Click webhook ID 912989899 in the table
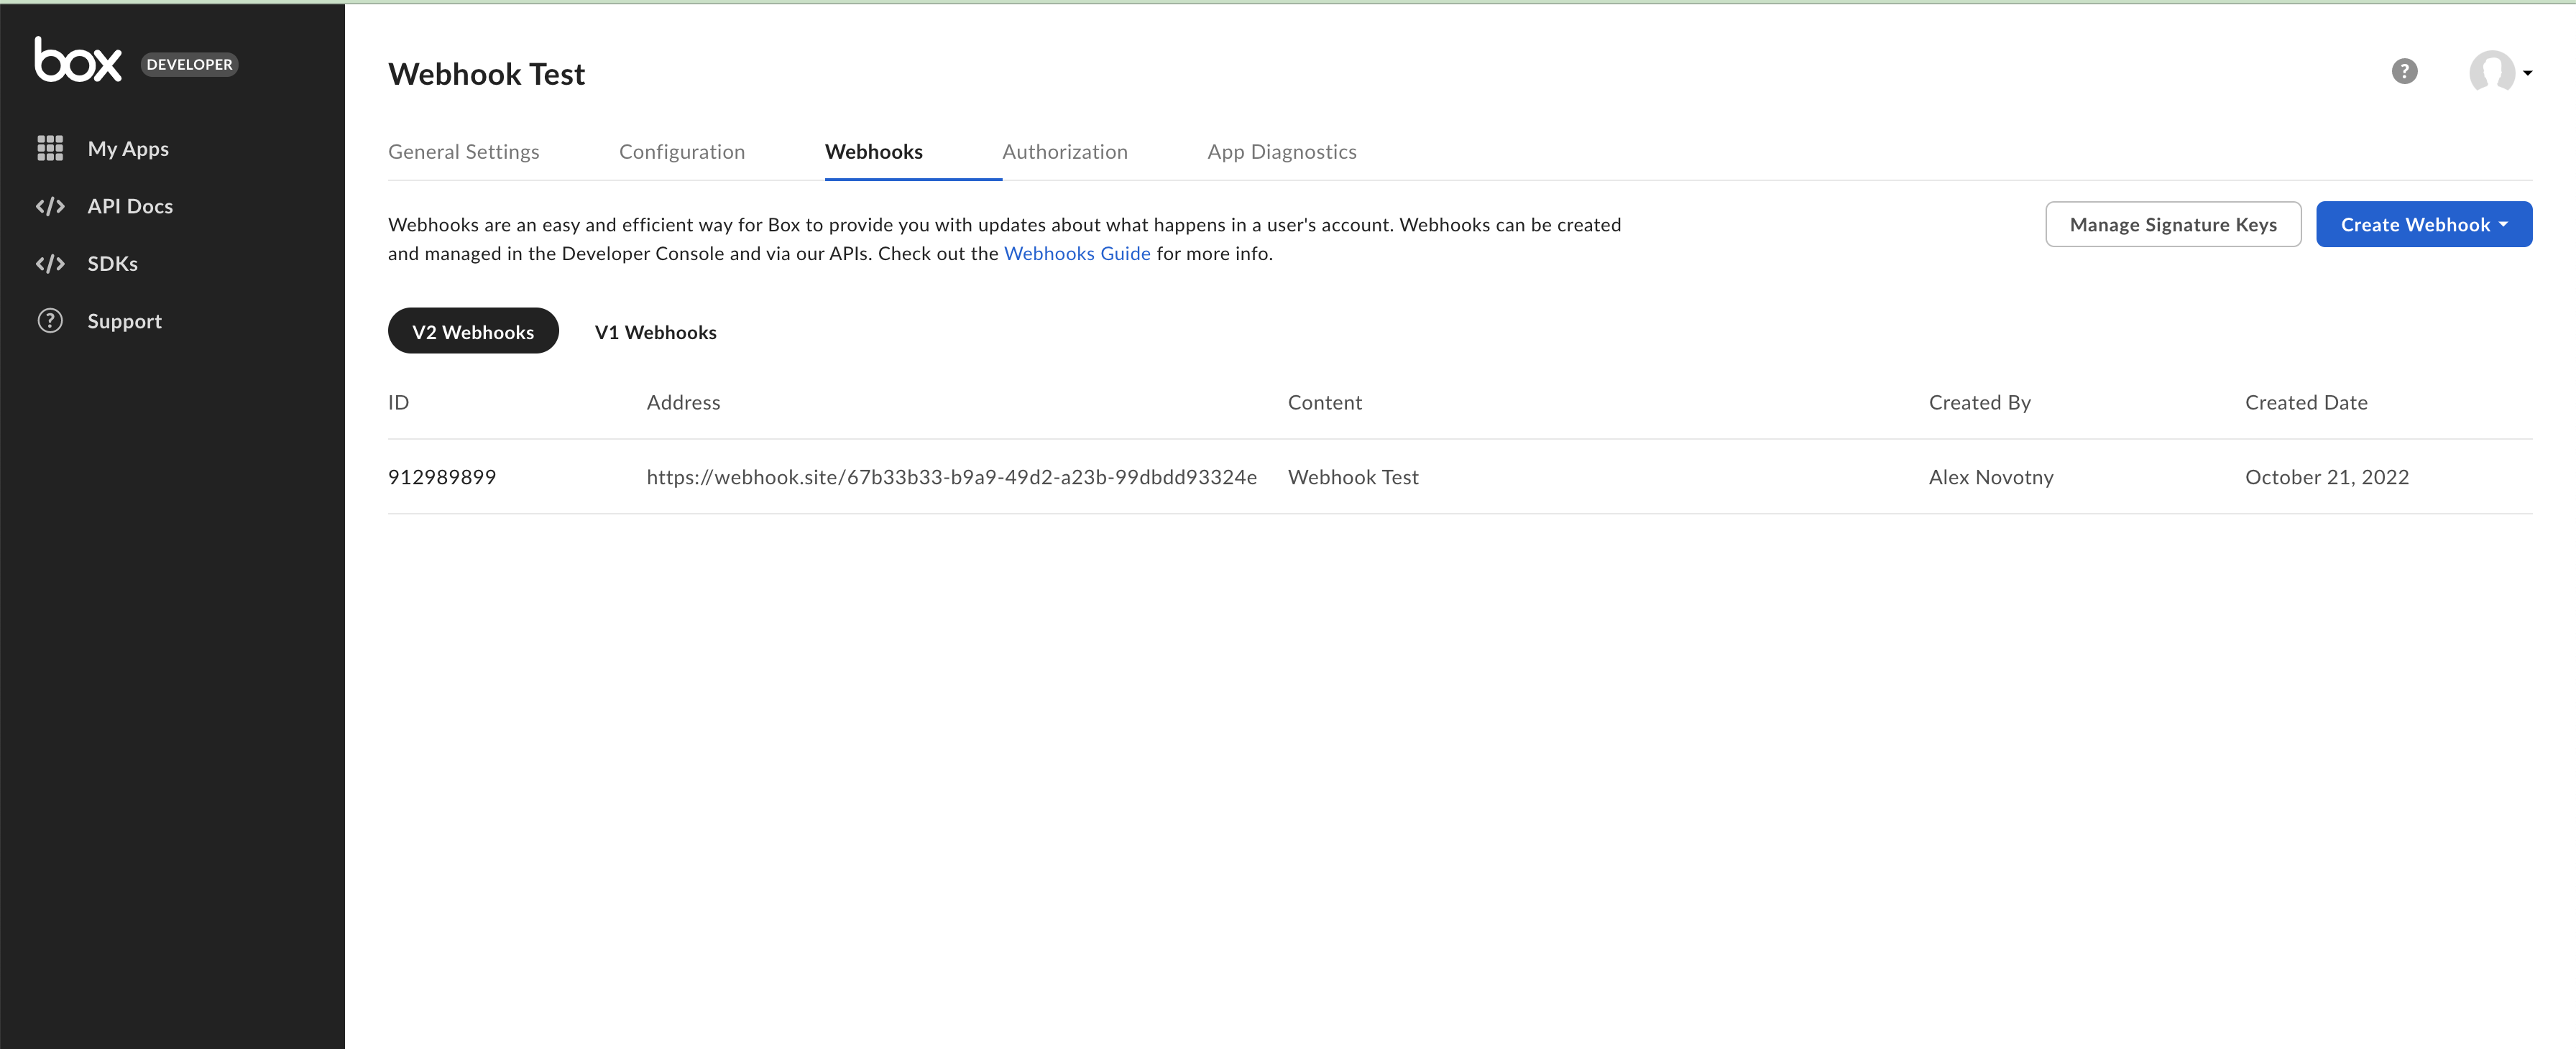The image size is (2576, 1049). point(442,477)
